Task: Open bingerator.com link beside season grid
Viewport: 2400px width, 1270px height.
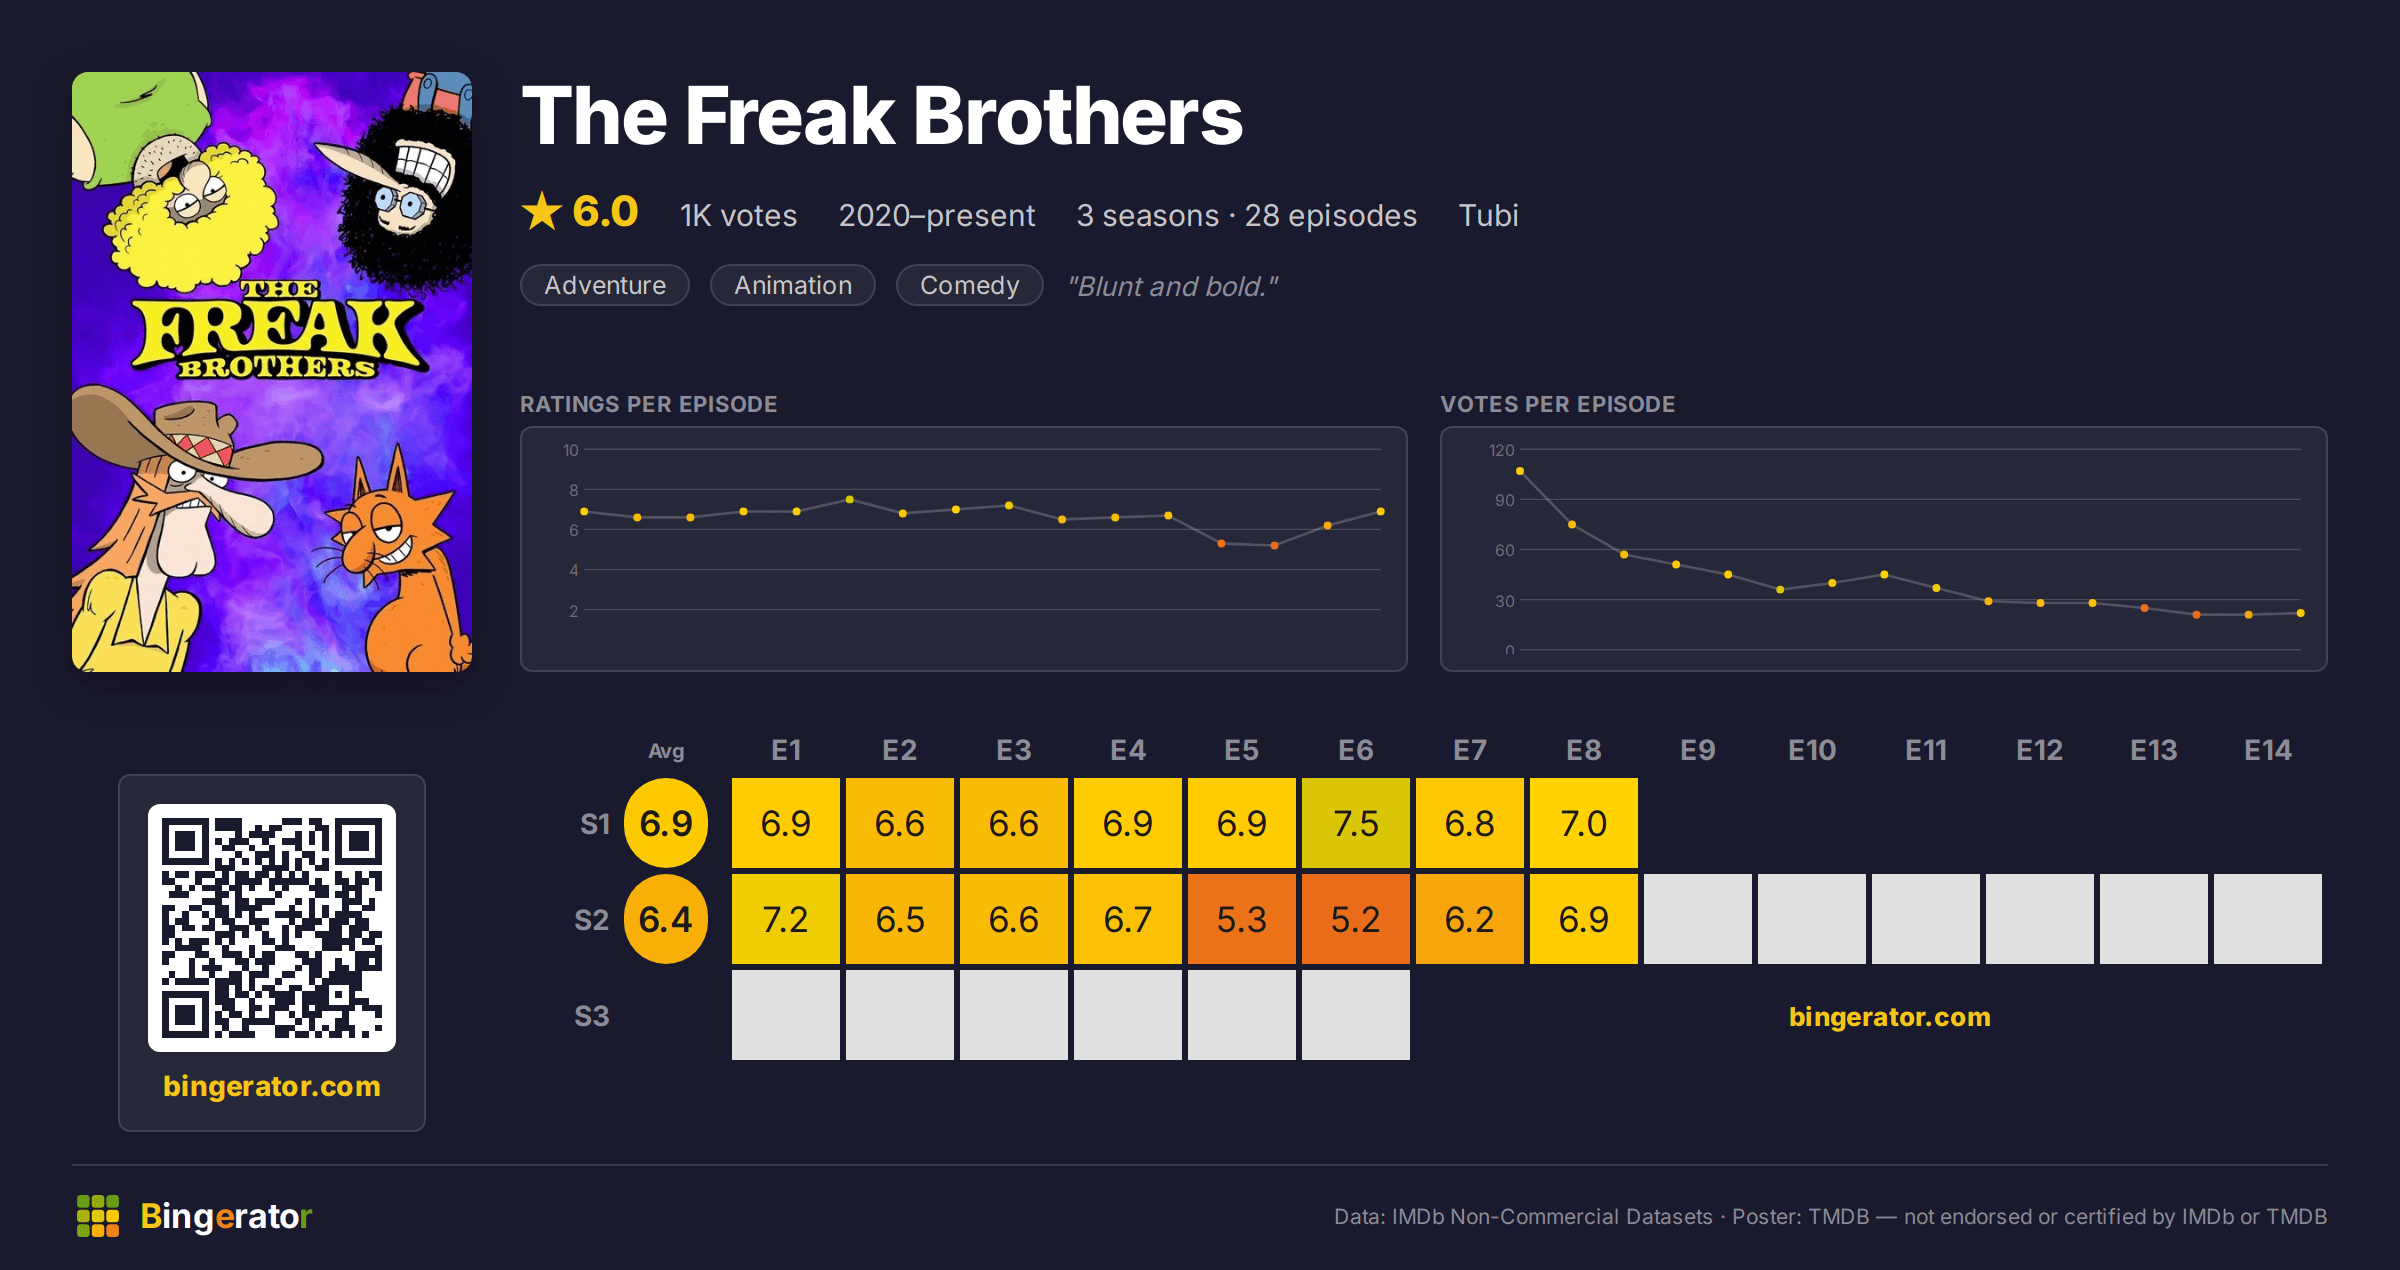Action: [1890, 1017]
